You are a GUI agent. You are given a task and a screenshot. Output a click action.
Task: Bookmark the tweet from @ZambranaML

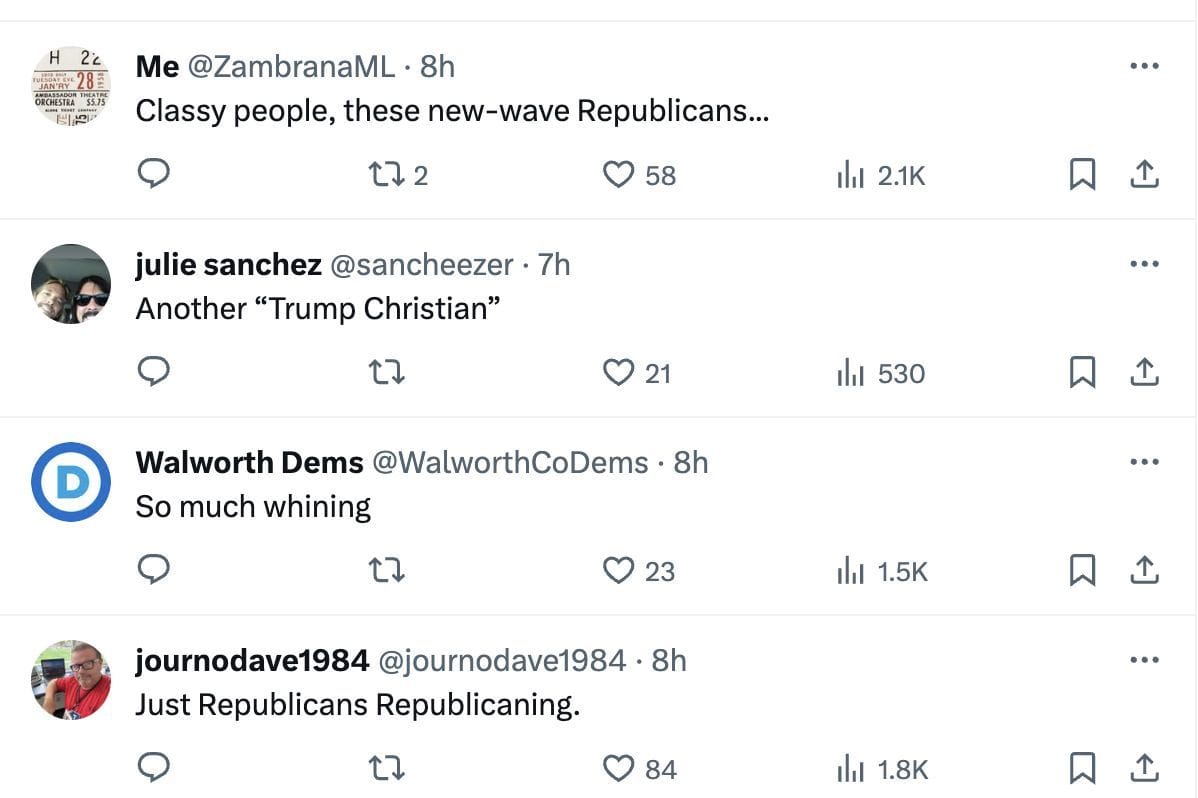(x=1082, y=173)
